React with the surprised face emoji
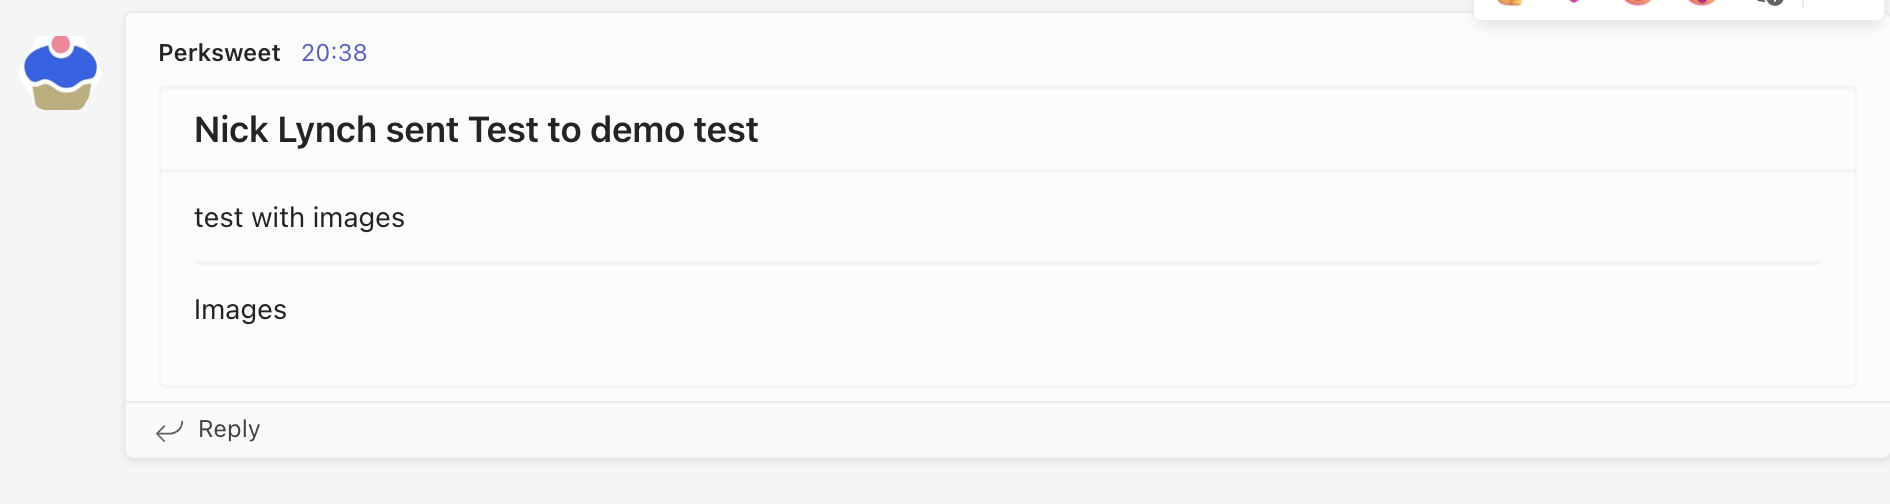Viewport: 1890px width, 504px height. point(1702,2)
